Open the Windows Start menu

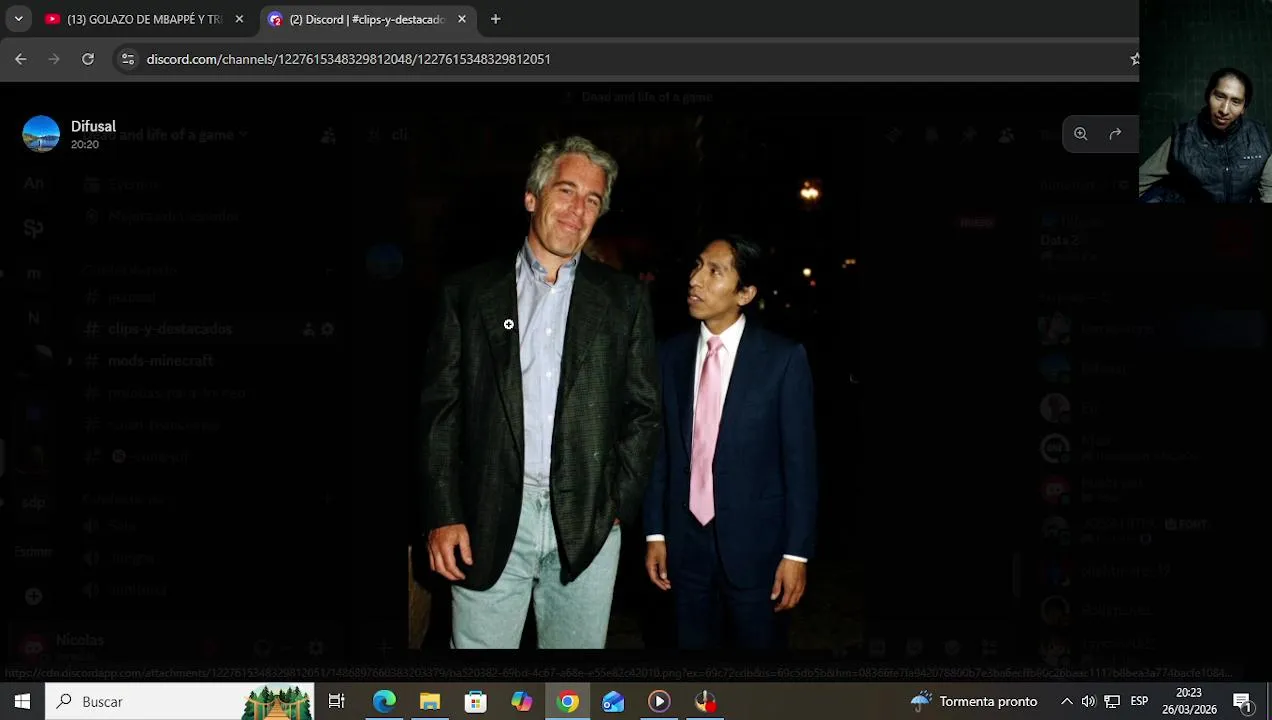pyautogui.click(x=22, y=701)
